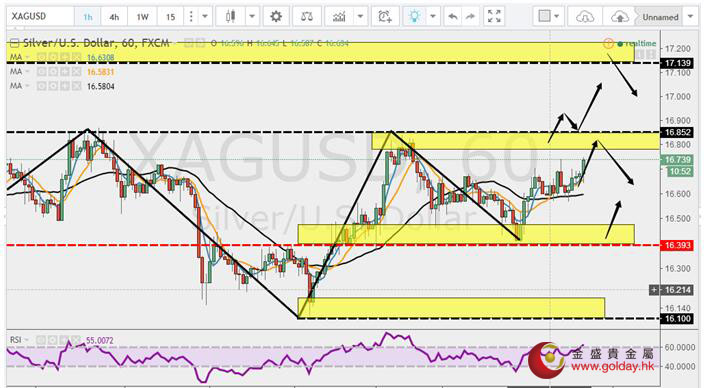Click the redo arrow in toolbar

pyautogui.click(x=470, y=17)
